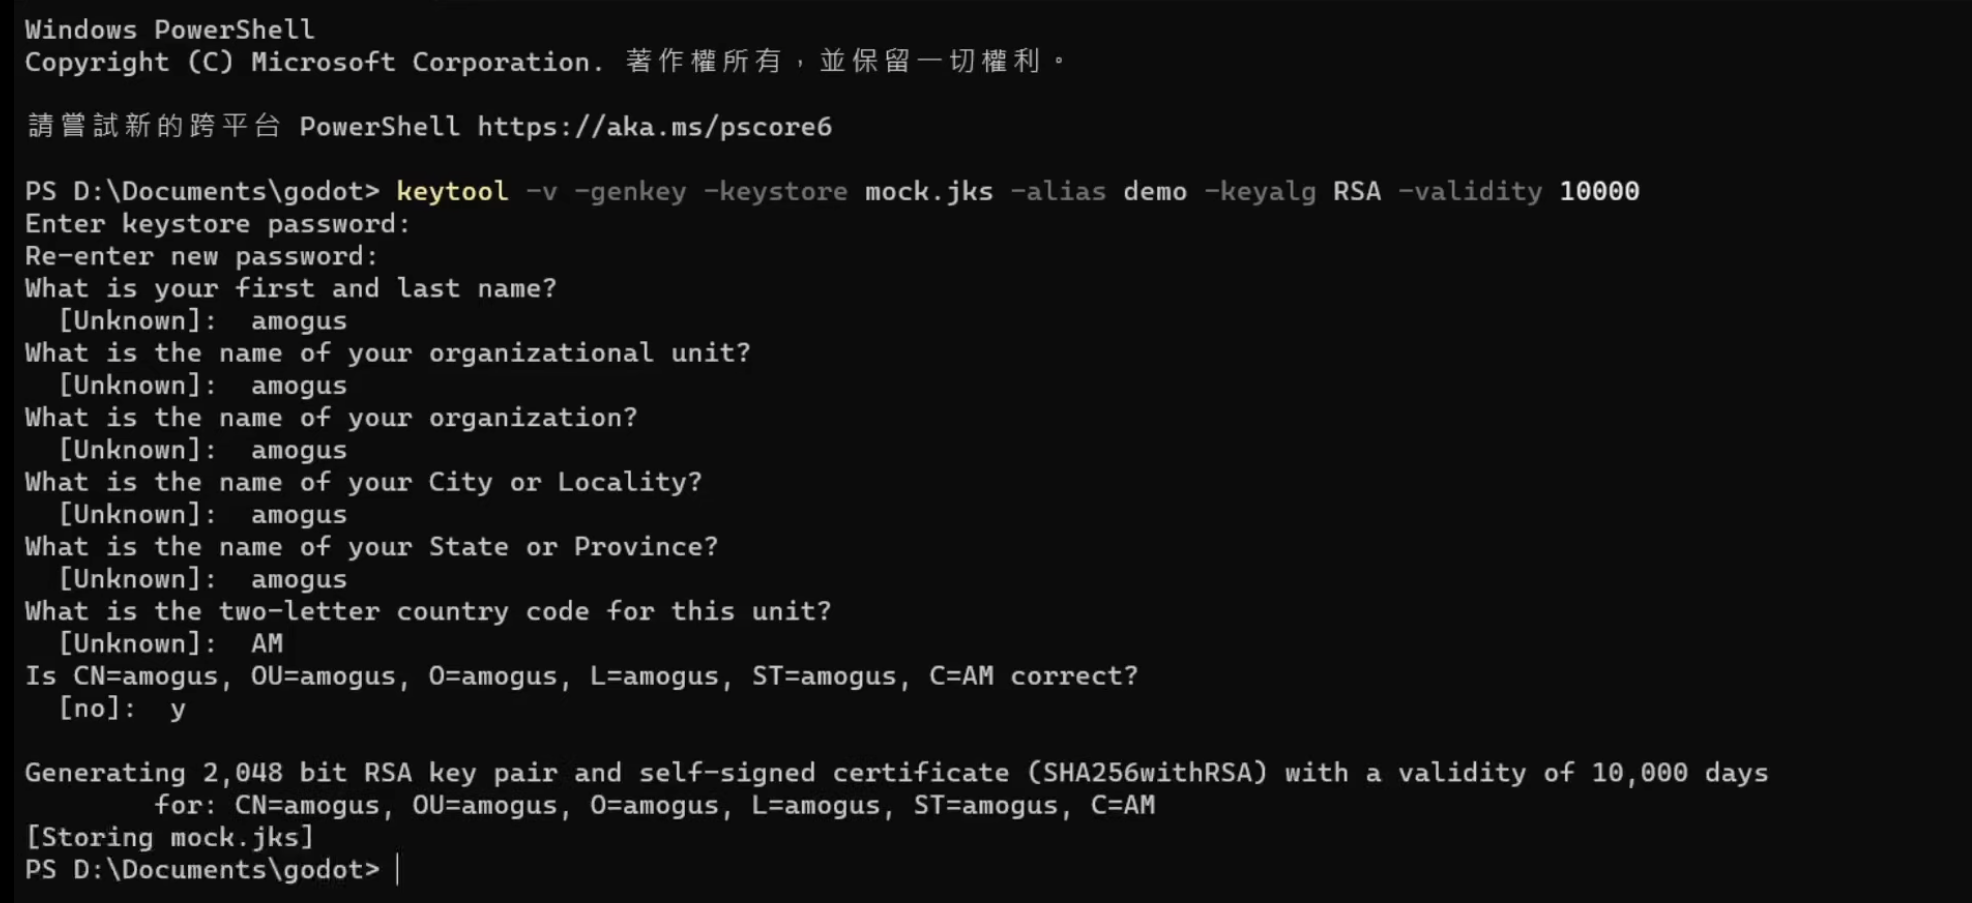Screen dimensions: 1972x903
Task: Click the "What is your first and last name?" line
Action: pos(290,289)
